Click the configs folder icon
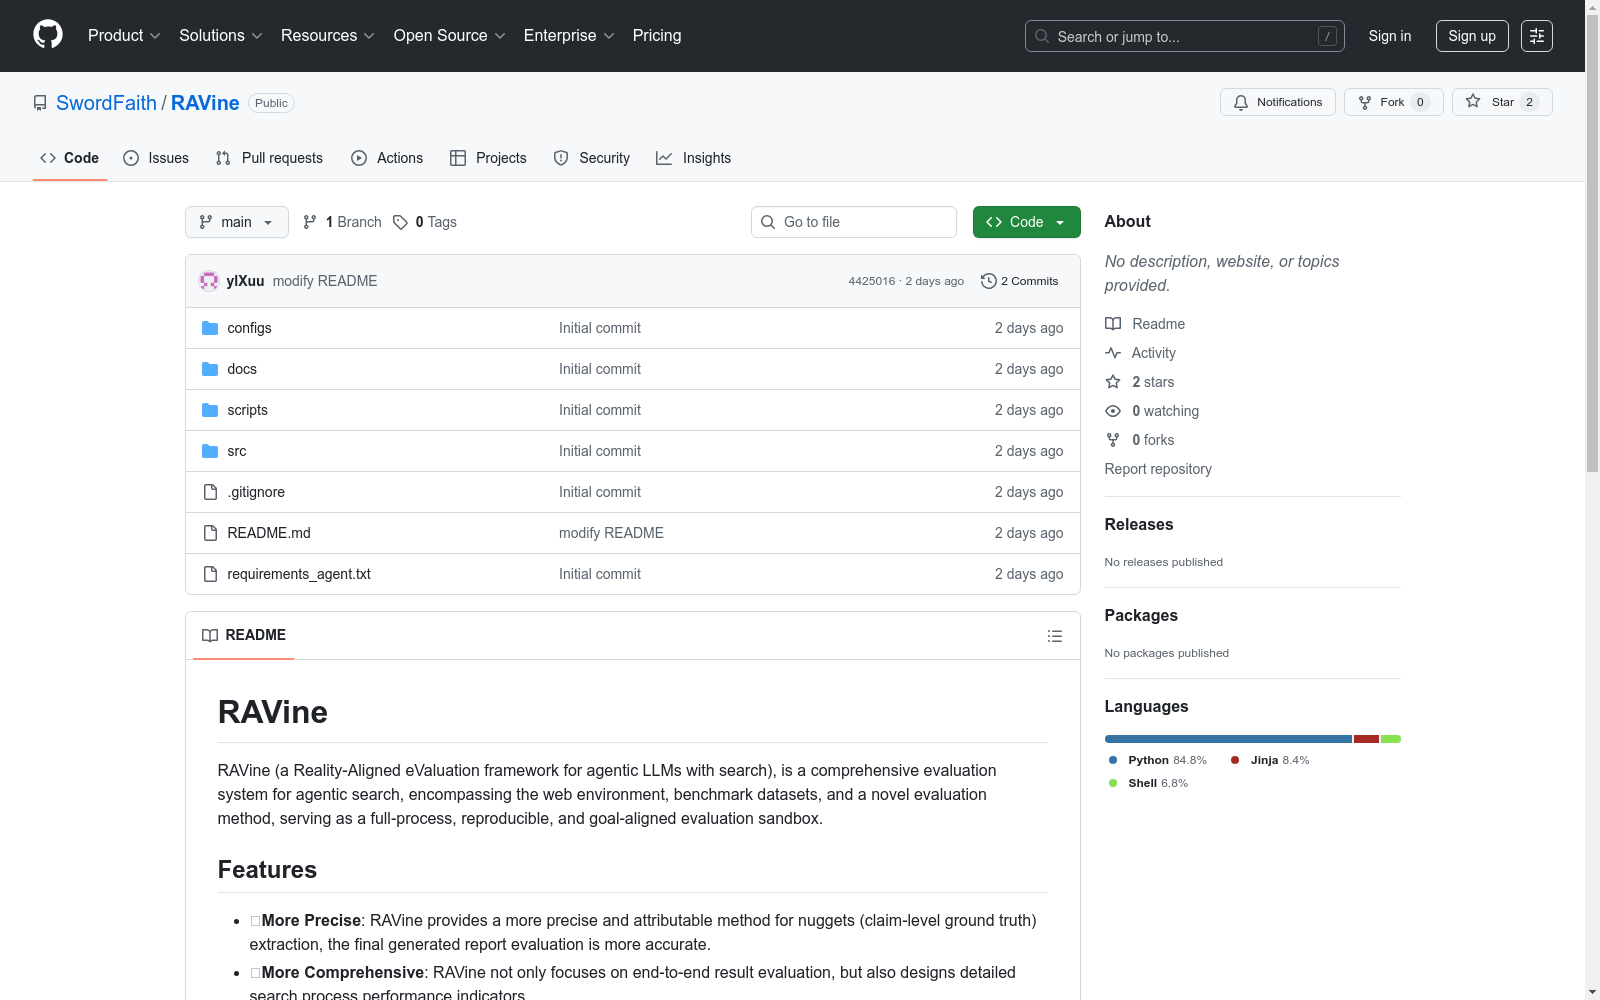 coord(210,328)
